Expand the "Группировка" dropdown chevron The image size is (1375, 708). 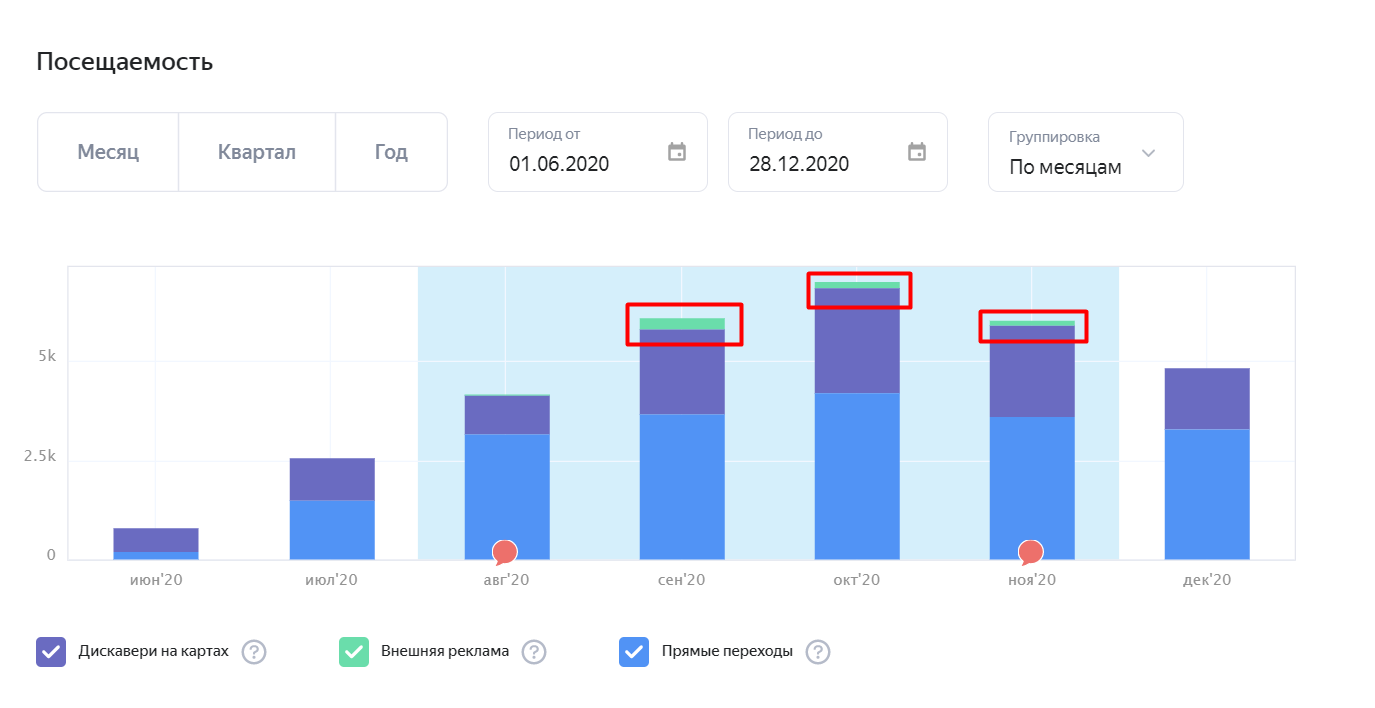pyautogui.click(x=1148, y=153)
